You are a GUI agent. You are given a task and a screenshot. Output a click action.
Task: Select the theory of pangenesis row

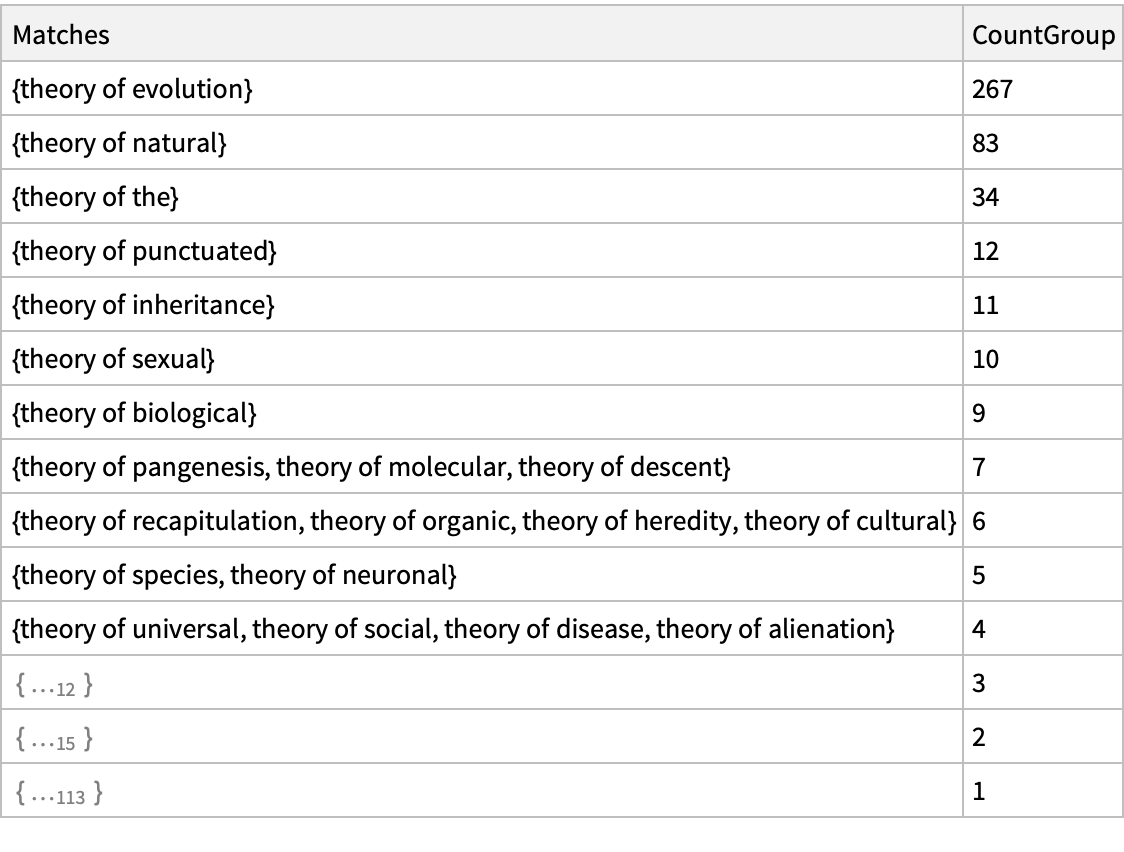click(x=372, y=468)
